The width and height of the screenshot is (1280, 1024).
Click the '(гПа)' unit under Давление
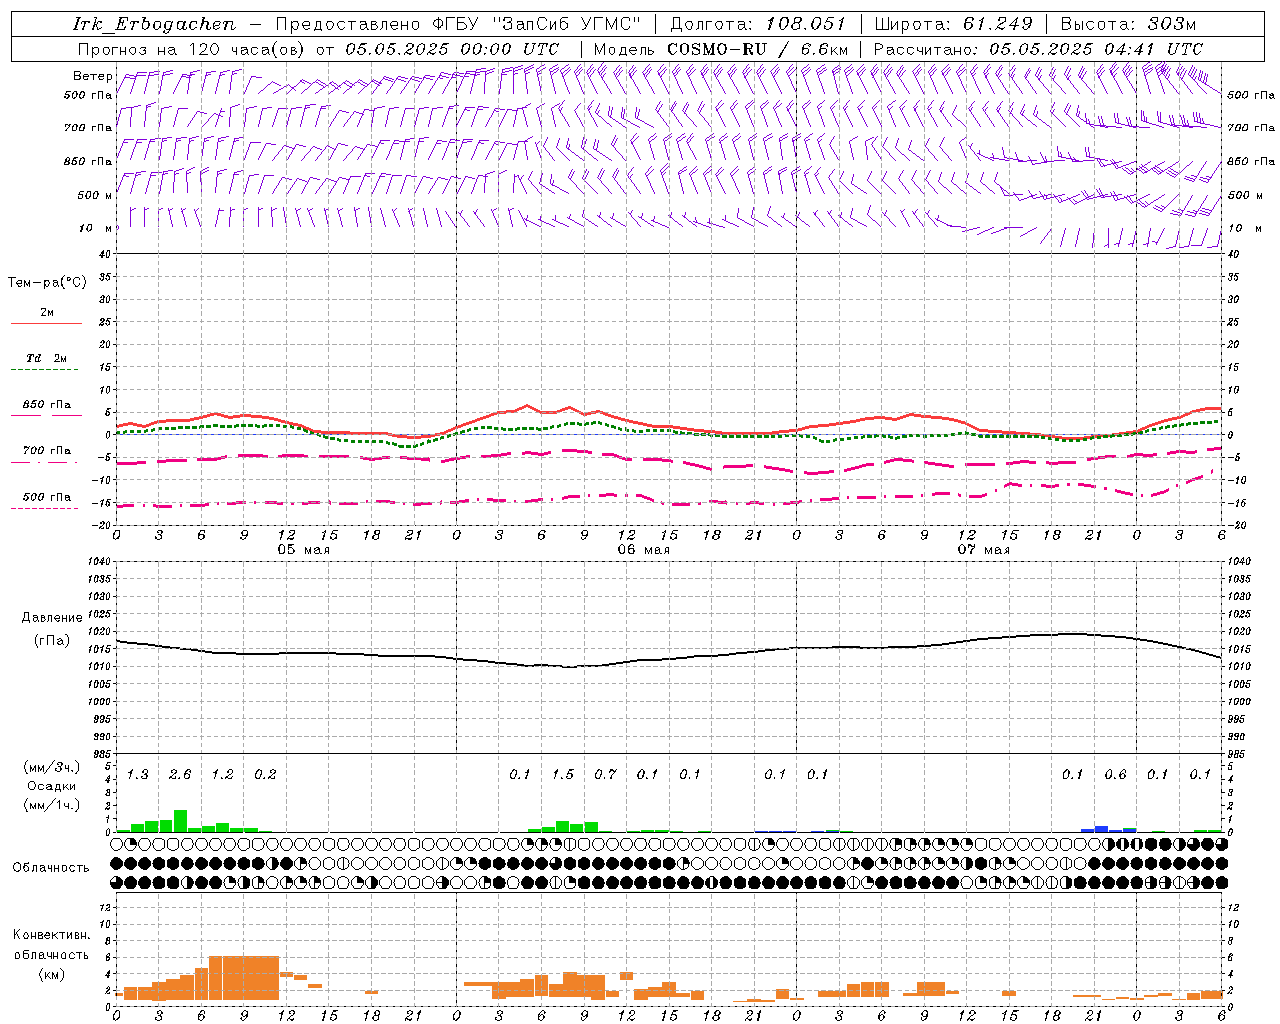click(52, 640)
